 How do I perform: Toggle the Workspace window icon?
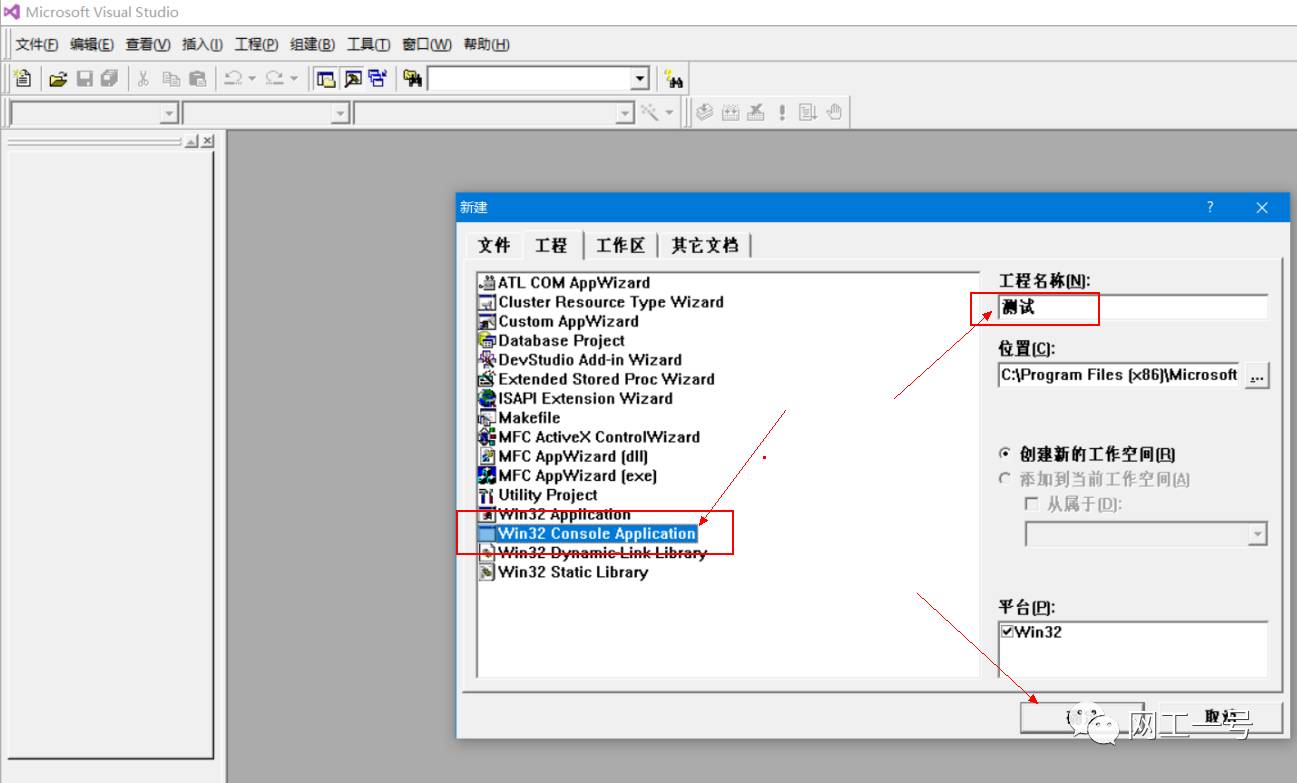326,79
